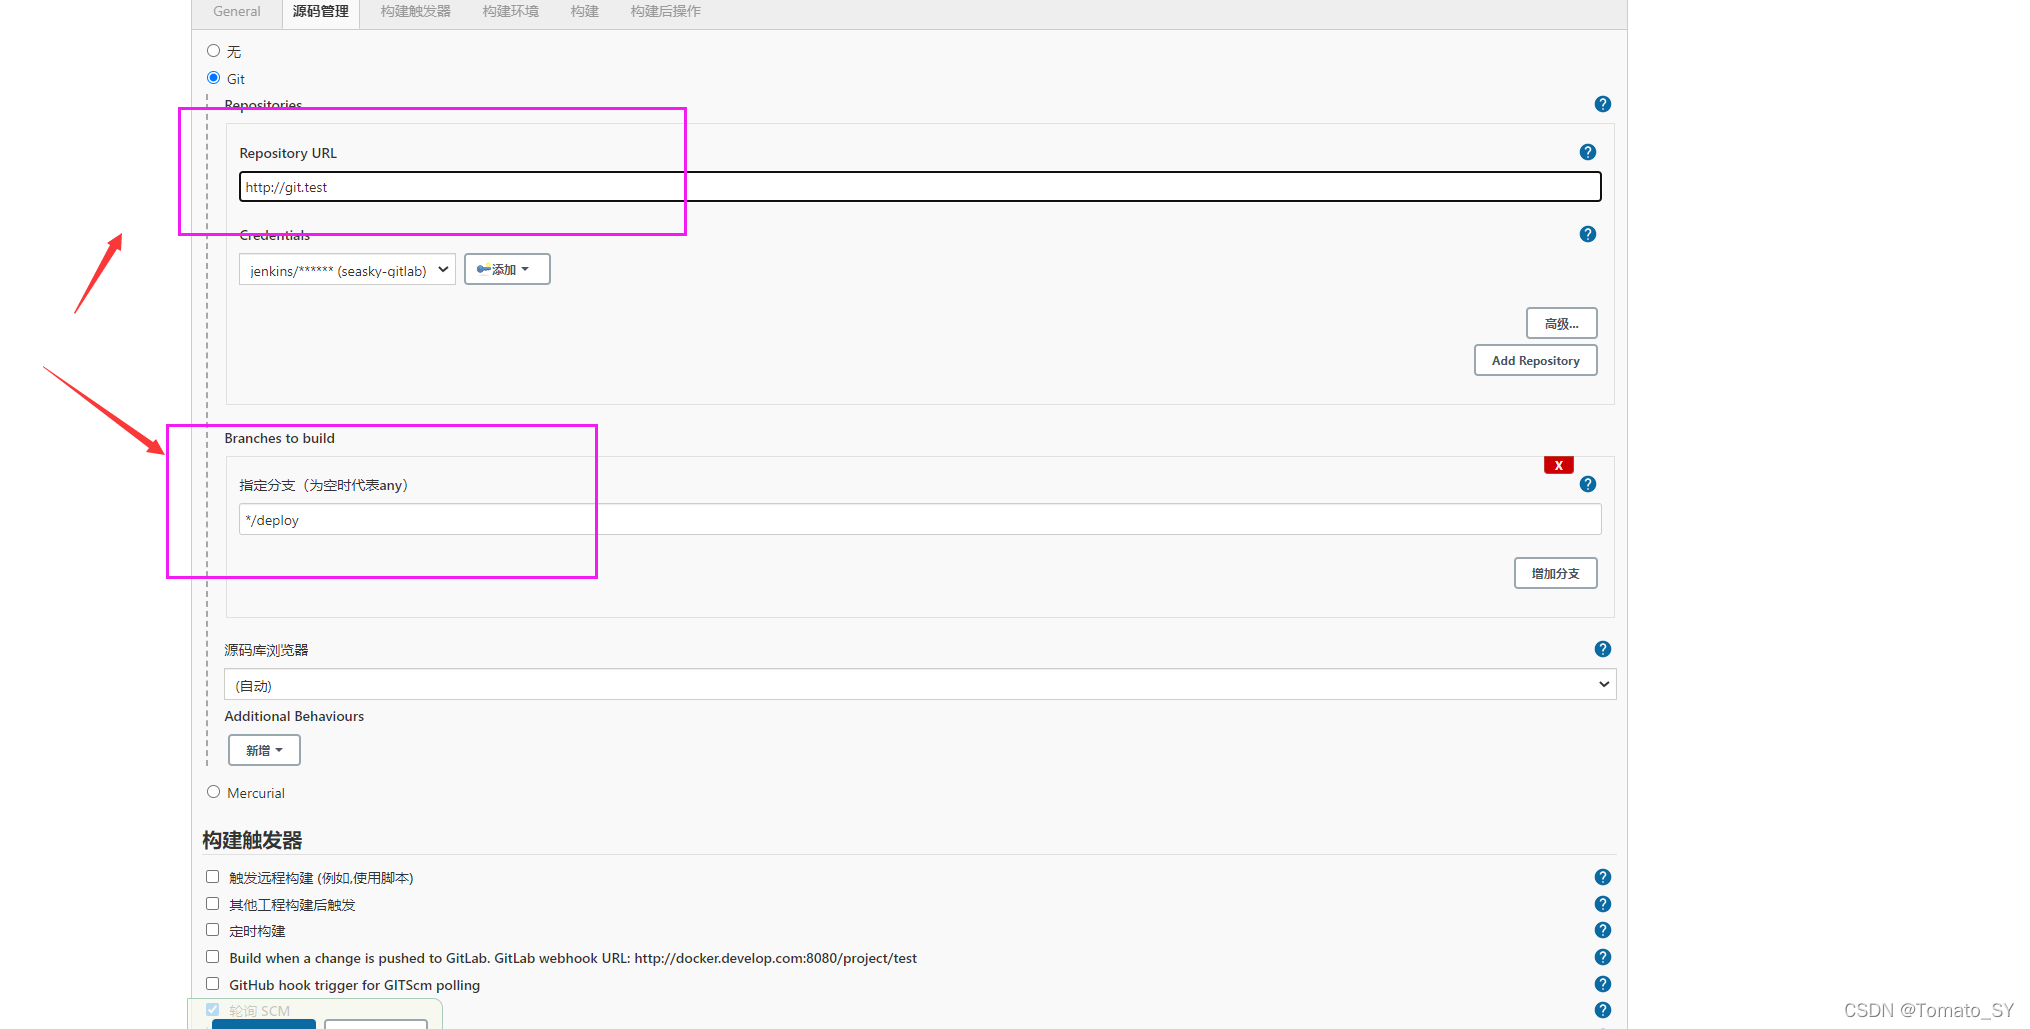2030x1029 pixels.
Task: Open help for the Repositories section
Action: (1602, 104)
